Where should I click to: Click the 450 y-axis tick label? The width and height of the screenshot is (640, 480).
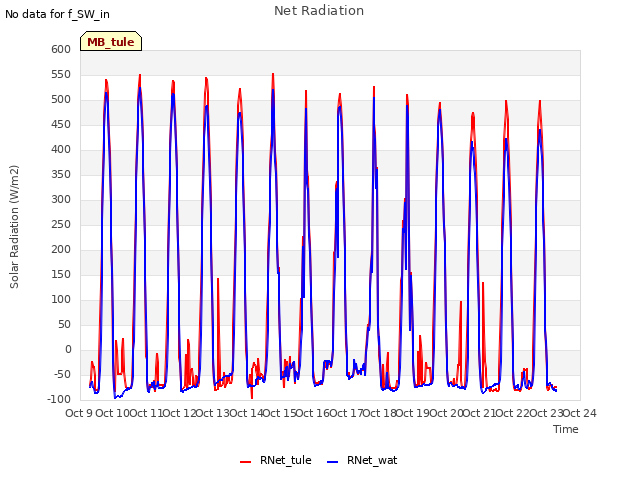tap(61, 124)
